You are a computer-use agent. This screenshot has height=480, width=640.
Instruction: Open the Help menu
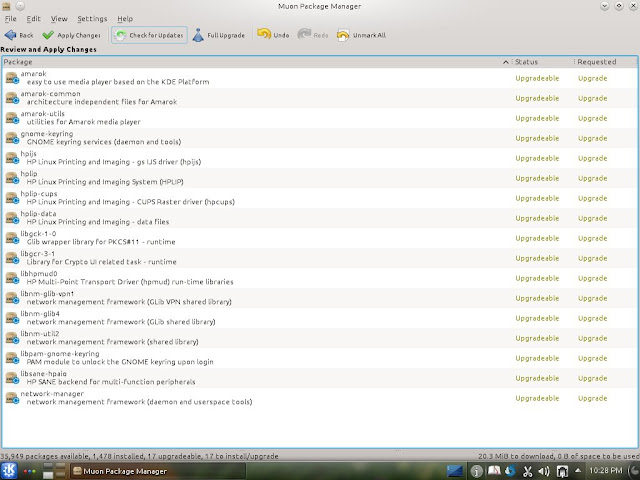coord(125,19)
